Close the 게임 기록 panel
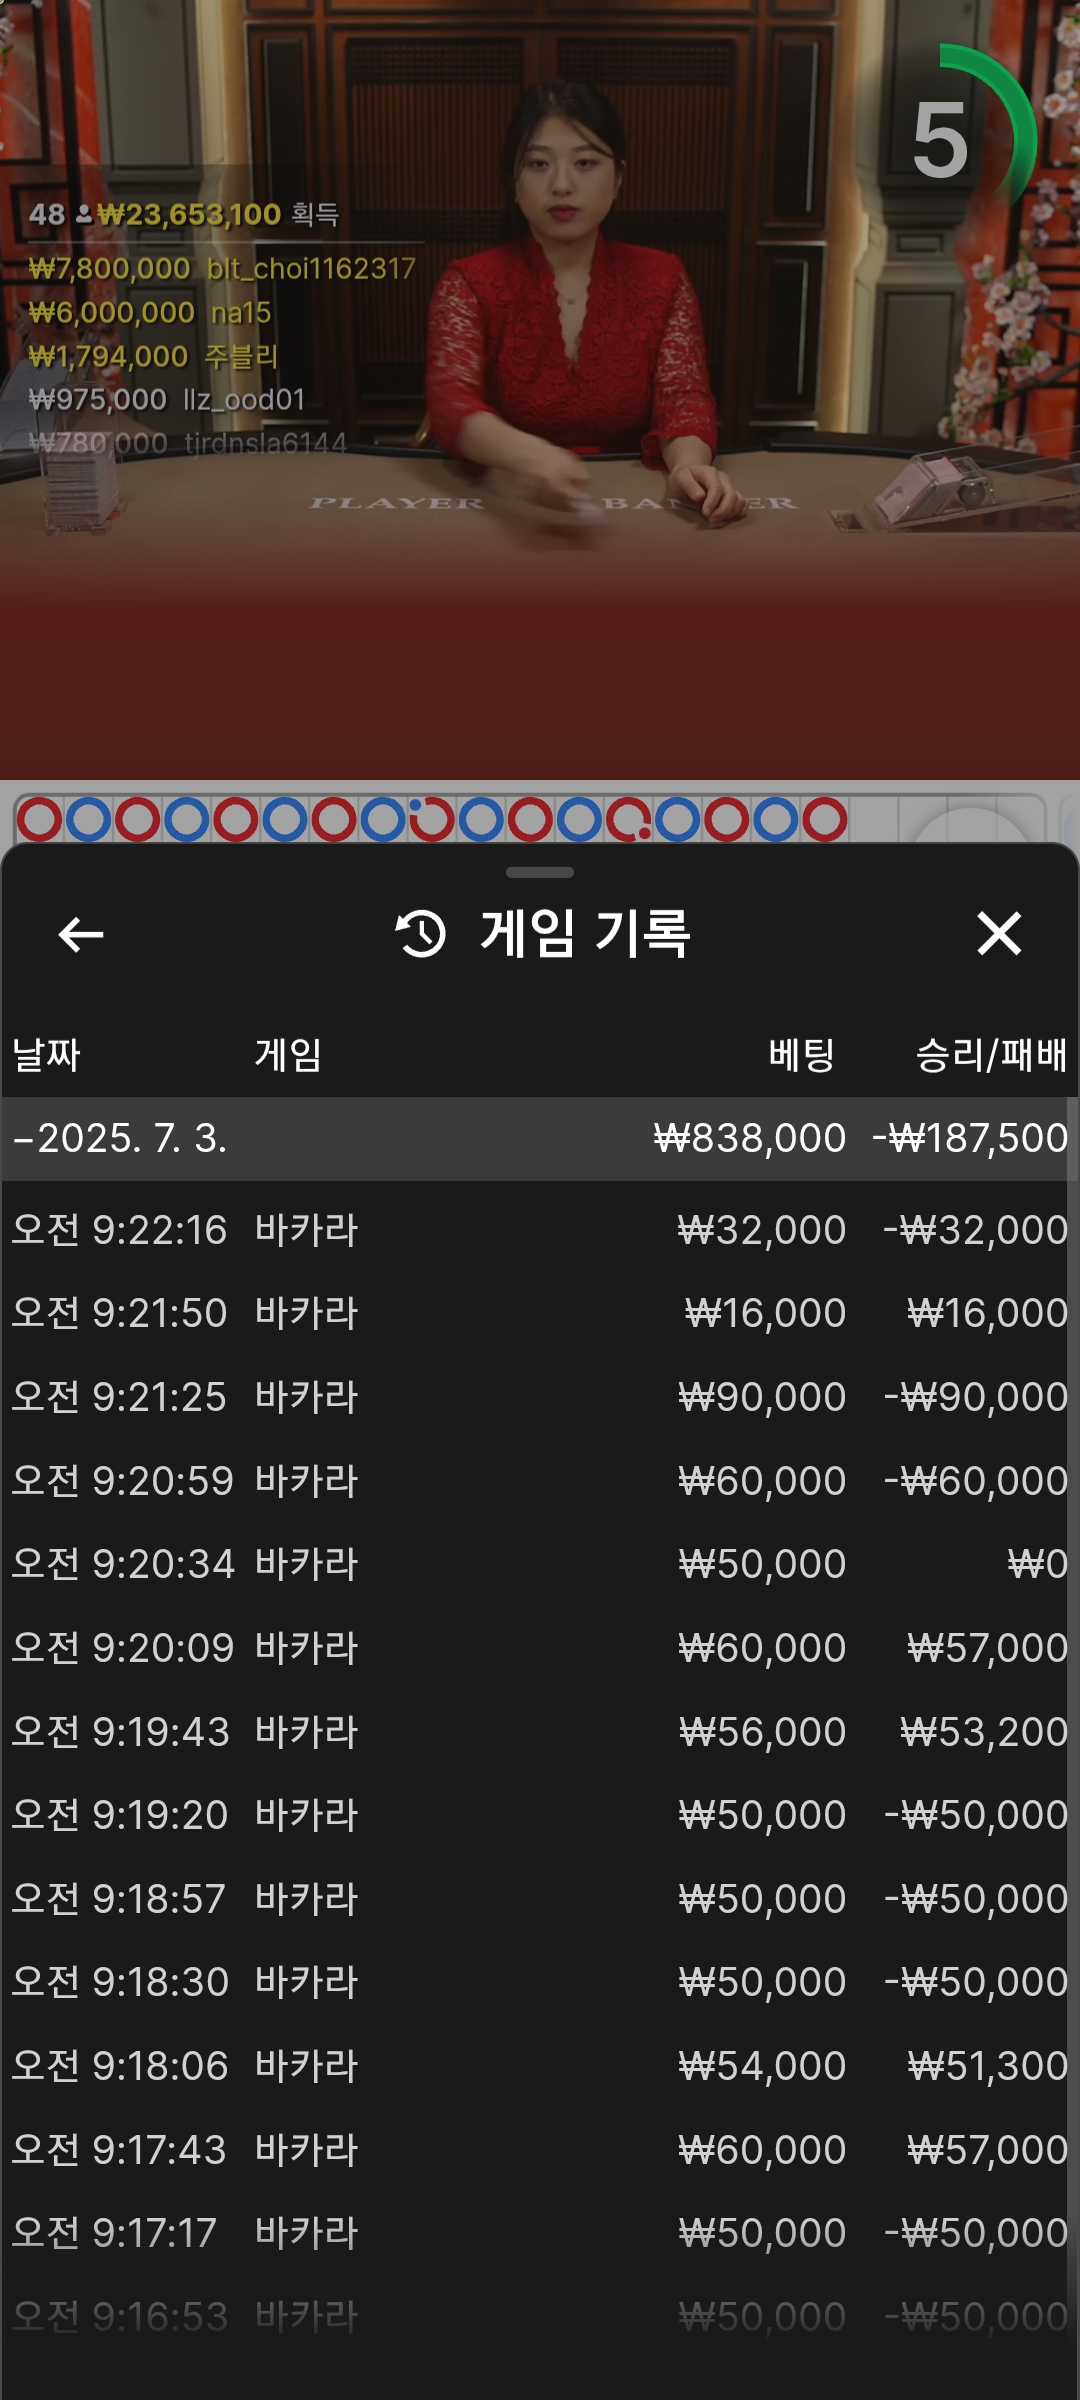The height and width of the screenshot is (2400, 1080). [x=999, y=934]
